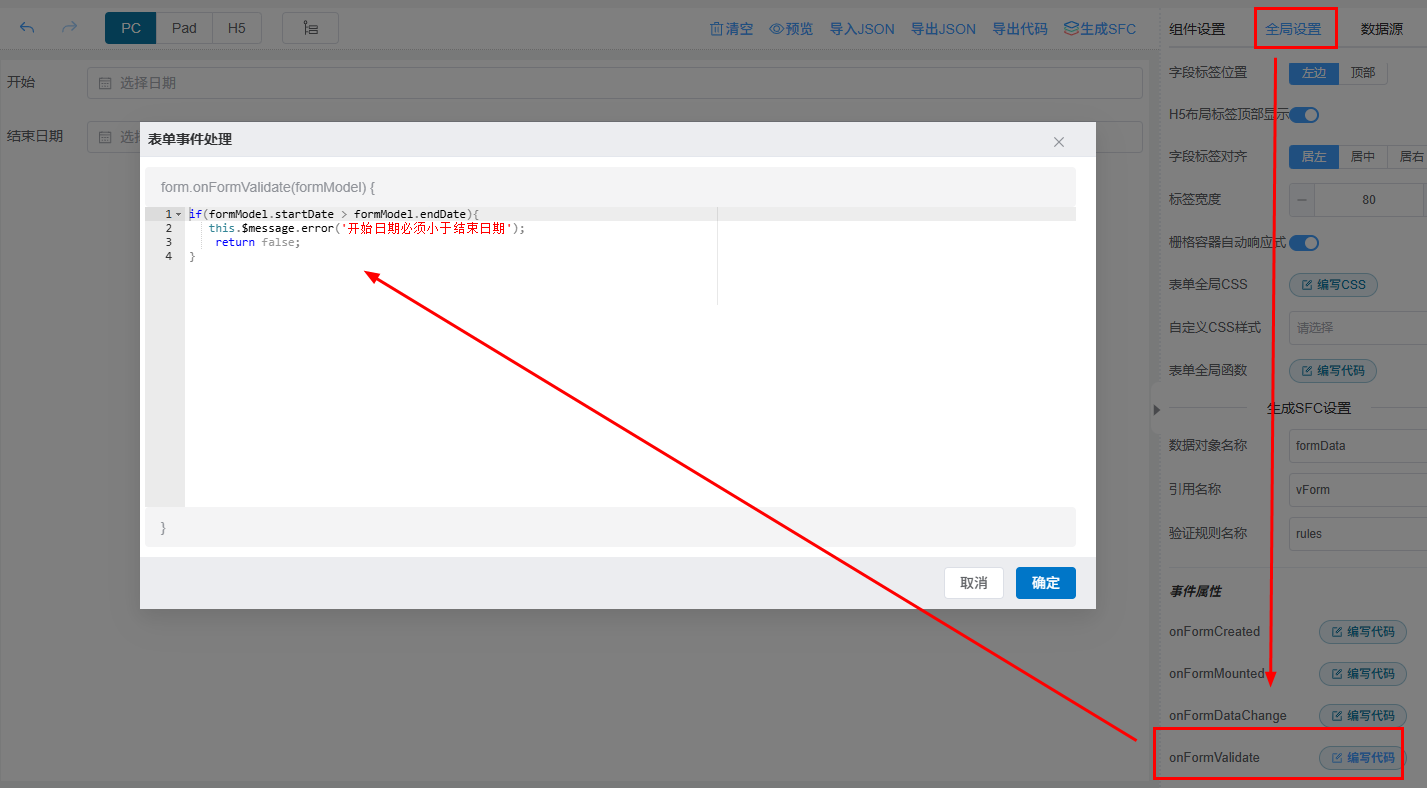Click the 开始 date picker field
The width and height of the screenshot is (1427, 788).
click(x=615, y=83)
